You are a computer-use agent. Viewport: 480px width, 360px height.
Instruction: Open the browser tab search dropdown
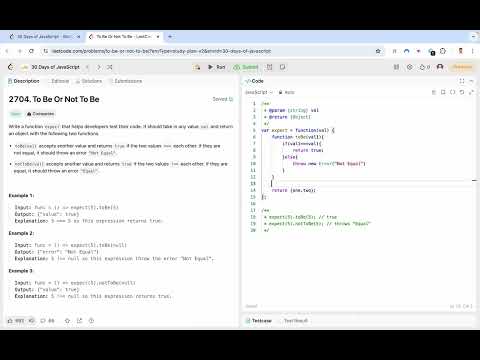click(x=473, y=36)
